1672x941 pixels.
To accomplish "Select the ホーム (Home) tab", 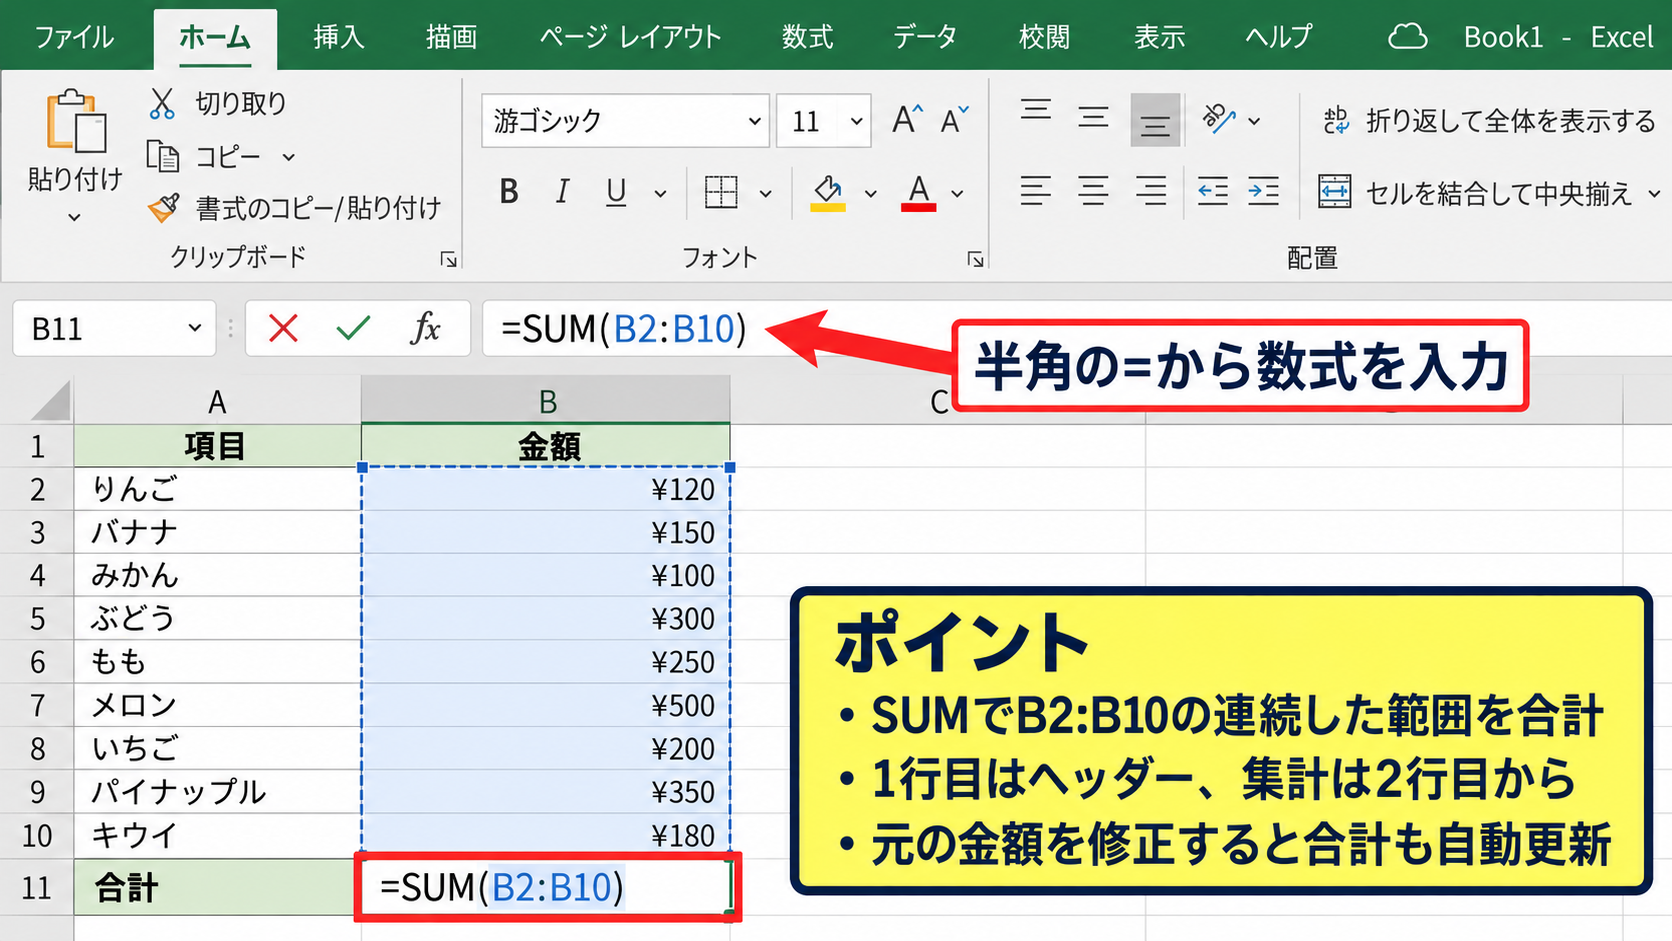I will coord(215,38).
